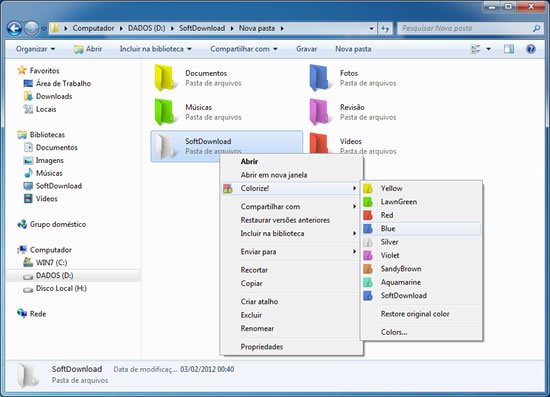Choose the Red color option

click(421, 215)
